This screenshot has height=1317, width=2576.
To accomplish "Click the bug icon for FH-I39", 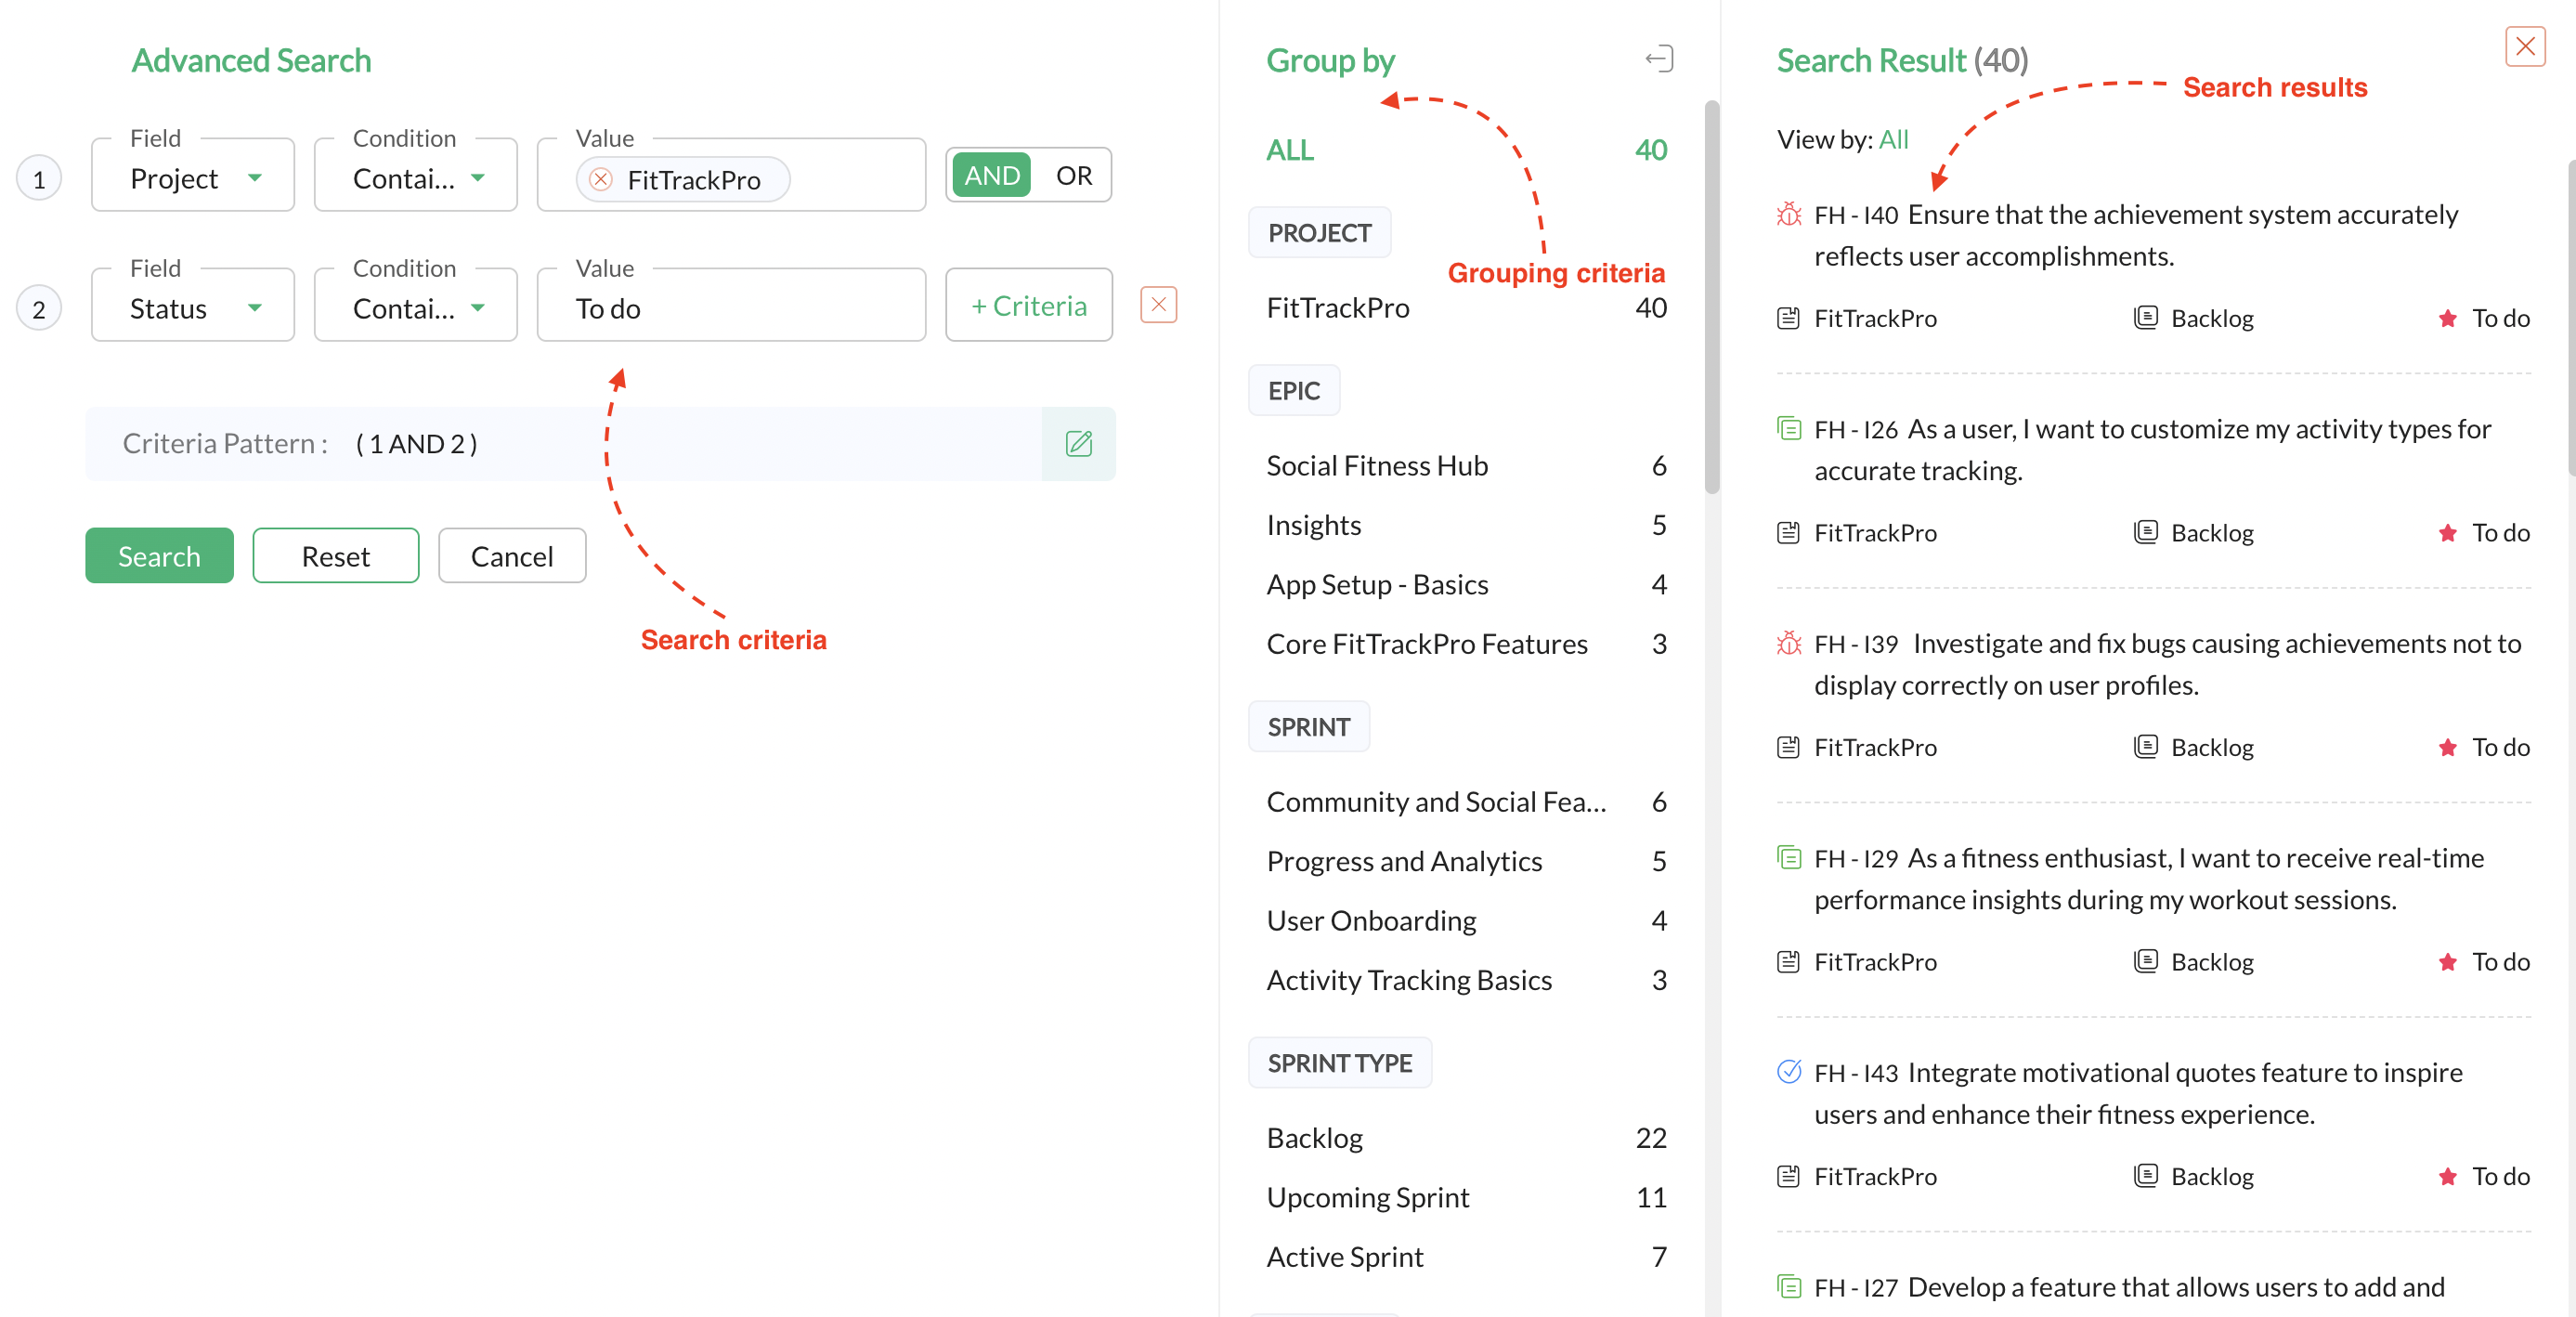I will 1788,643.
